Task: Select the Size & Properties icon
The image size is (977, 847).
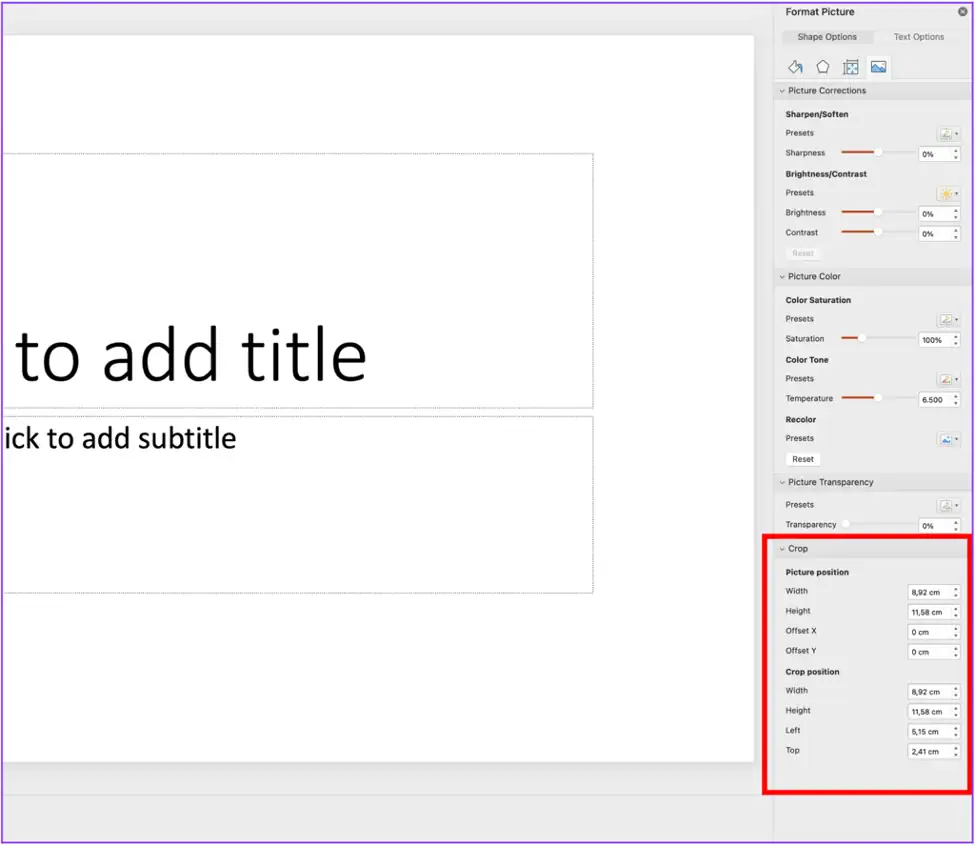Action: click(850, 67)
